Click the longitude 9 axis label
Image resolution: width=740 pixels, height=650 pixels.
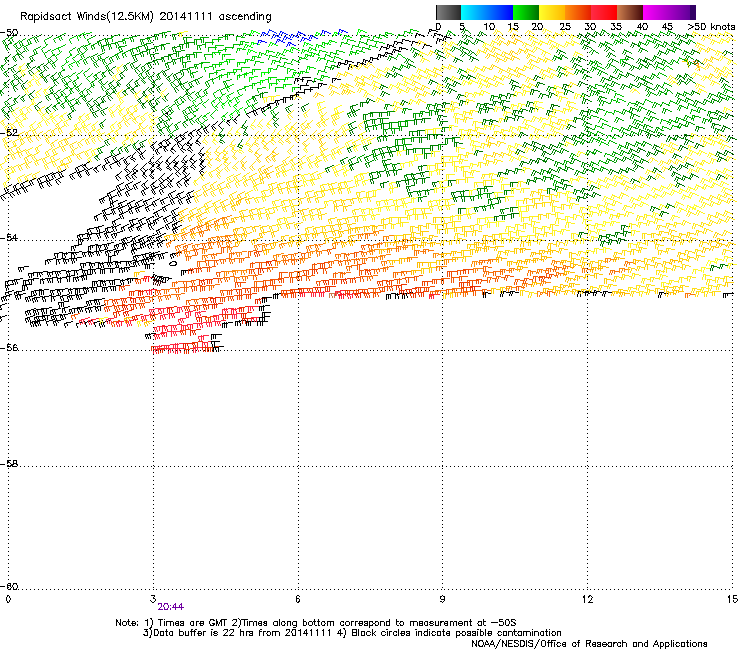coord(442,599)
